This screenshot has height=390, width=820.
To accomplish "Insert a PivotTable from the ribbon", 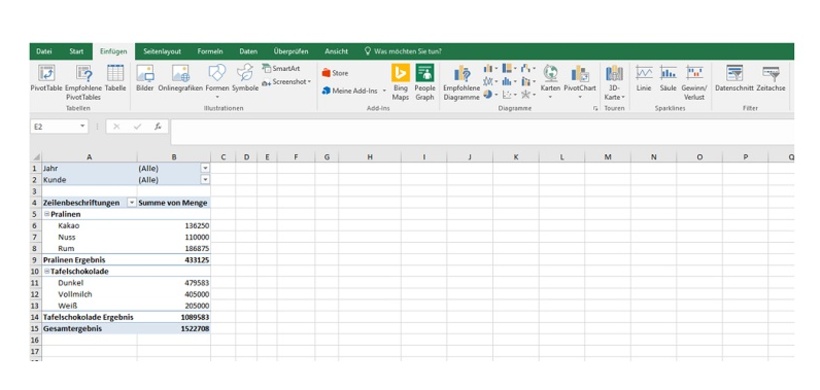I will [x=47, y=78].
